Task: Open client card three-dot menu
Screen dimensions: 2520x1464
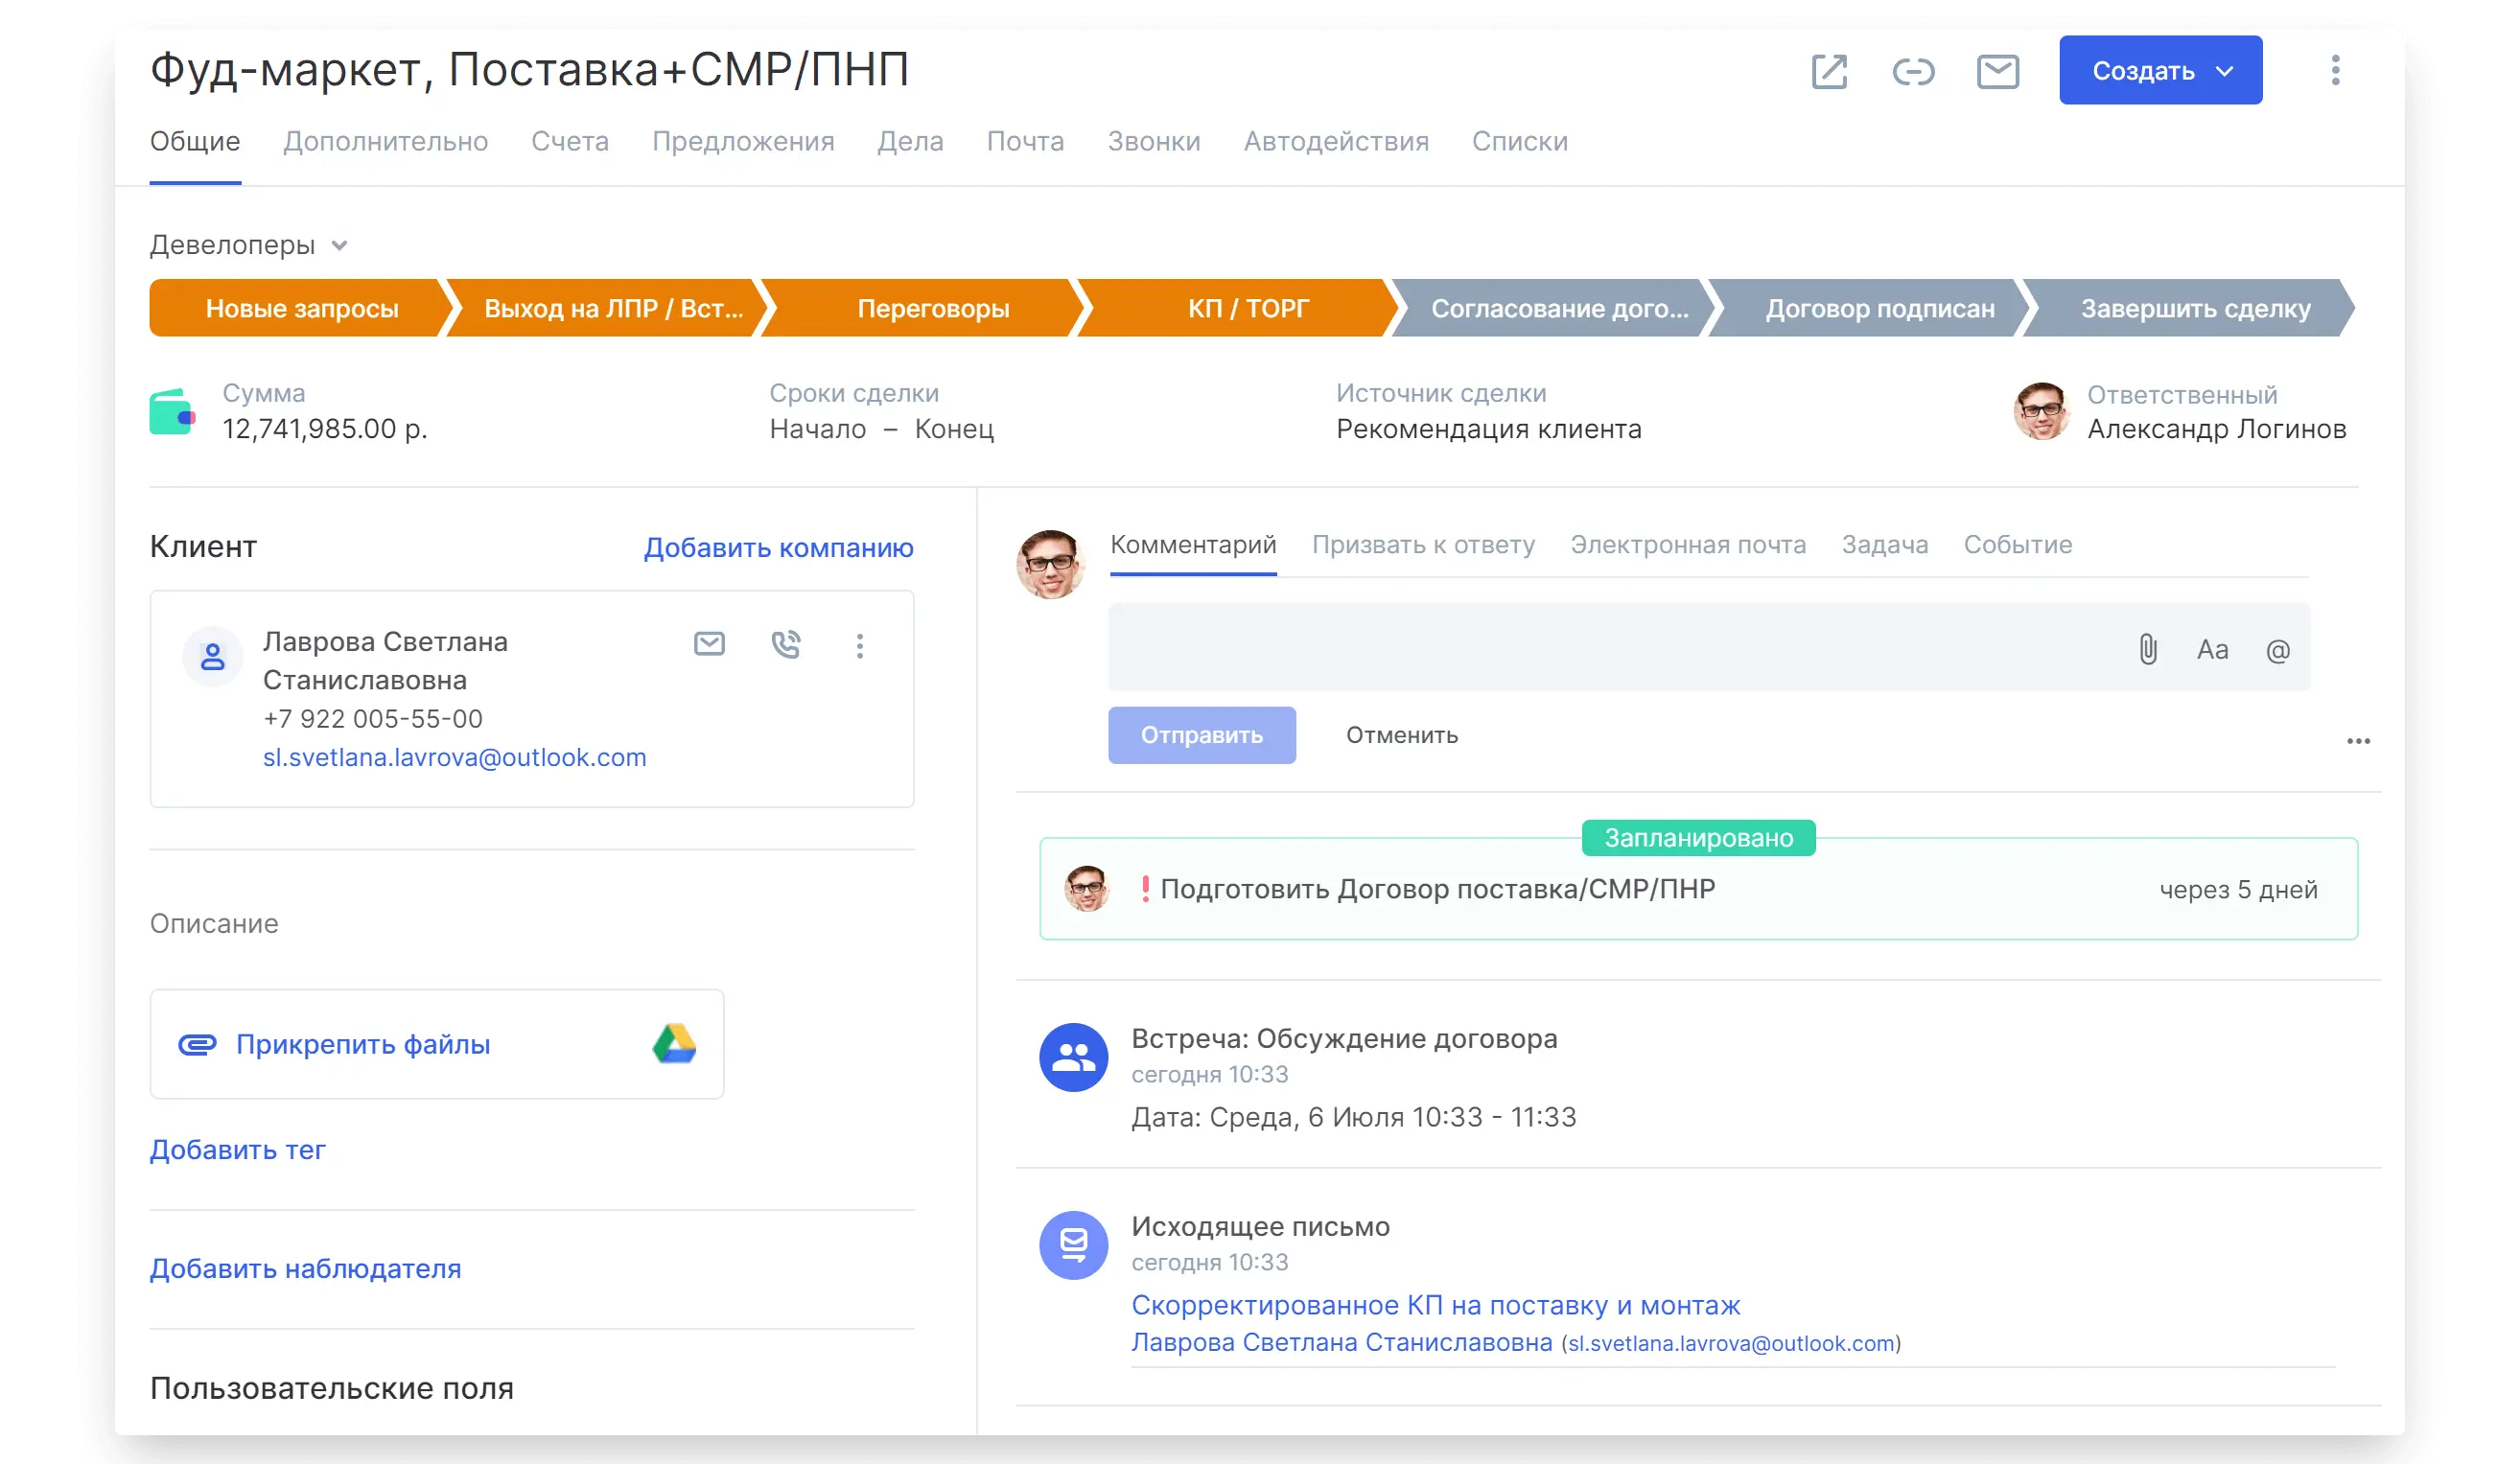Action: [859, 646]
